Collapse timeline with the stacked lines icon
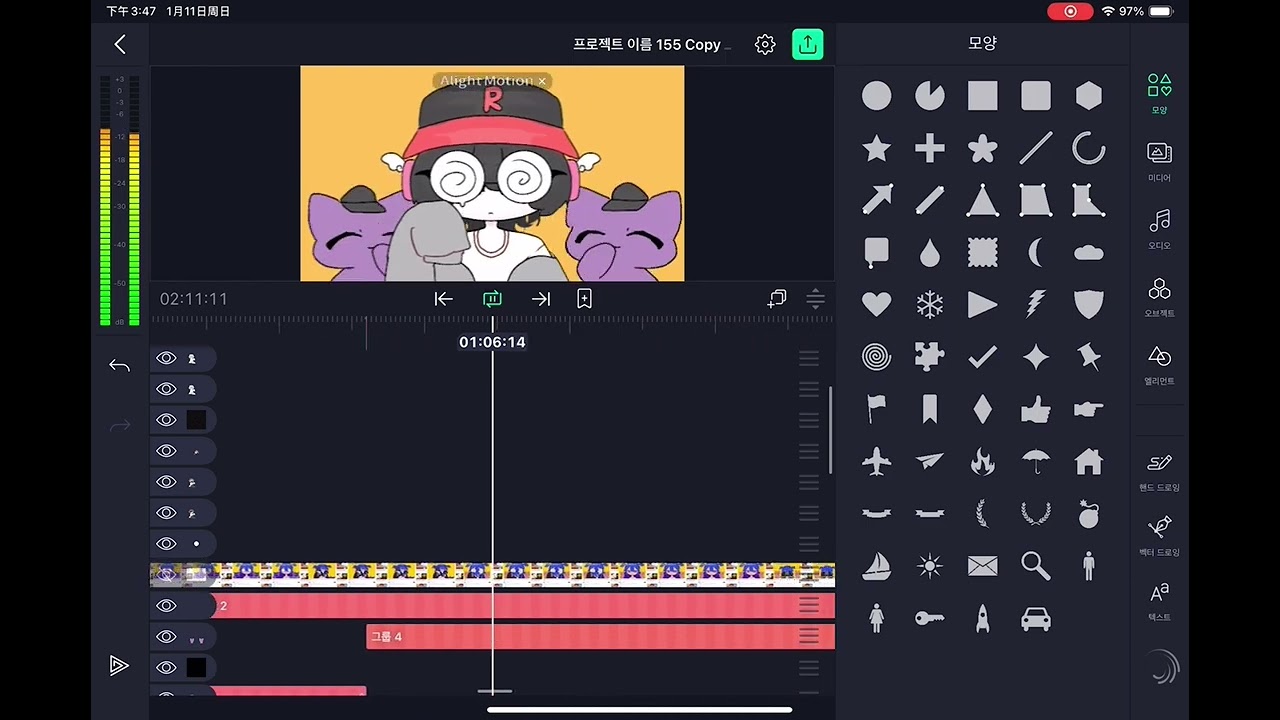 pos(815,298)
